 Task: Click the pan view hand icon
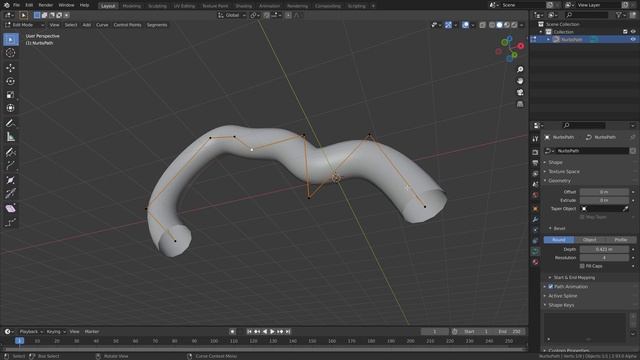pos(520,81)
